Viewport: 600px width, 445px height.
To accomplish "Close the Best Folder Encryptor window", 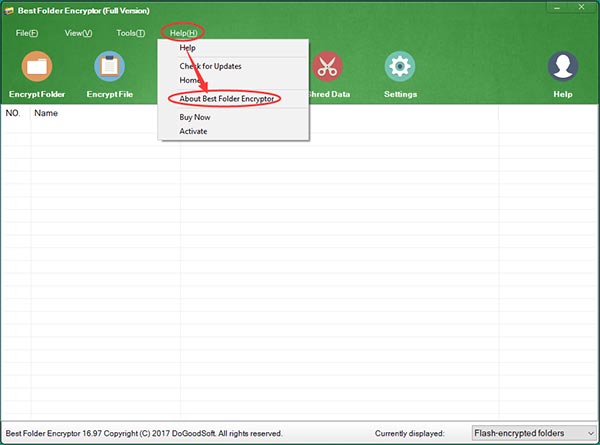I will [581, 7].
